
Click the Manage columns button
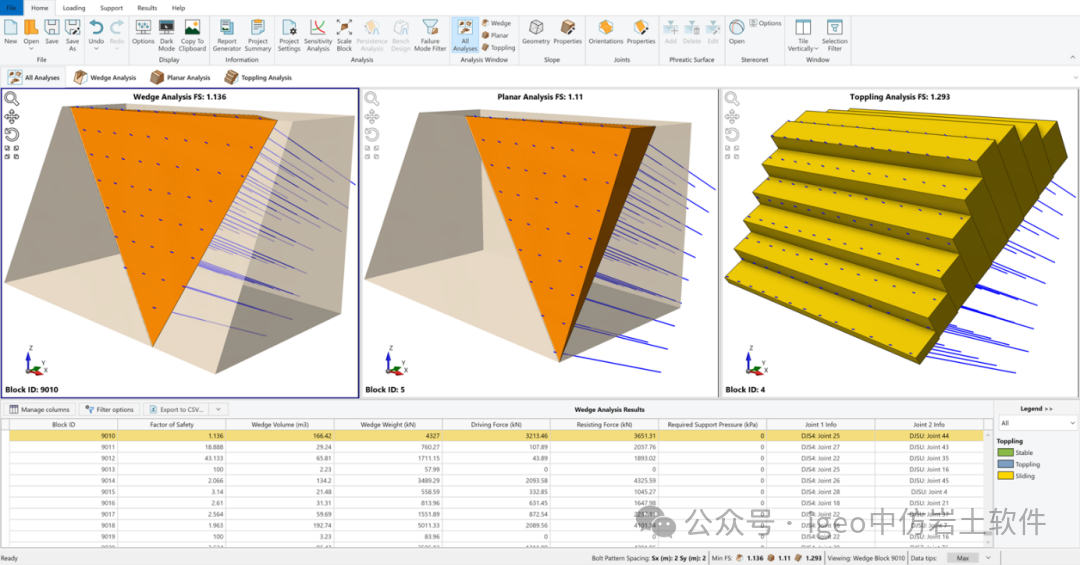point(39,409)
